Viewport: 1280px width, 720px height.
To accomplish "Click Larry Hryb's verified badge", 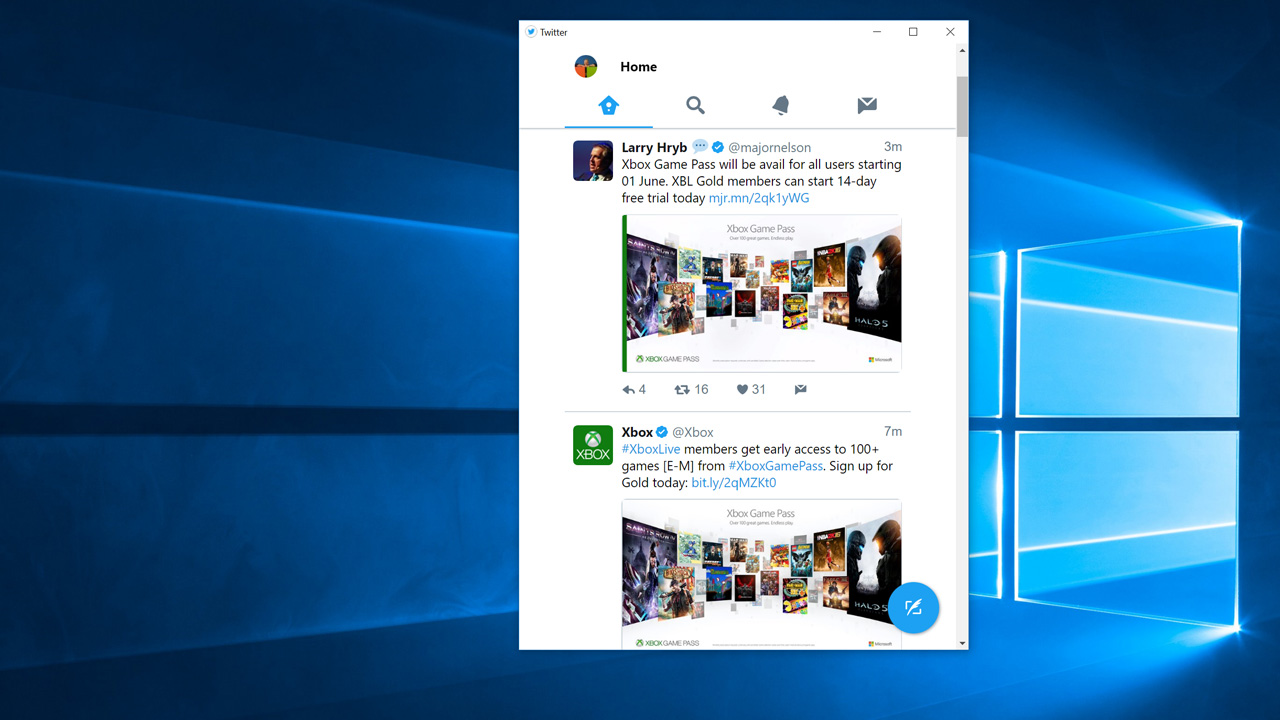I will pyautogui.click(x=717, y=146).
